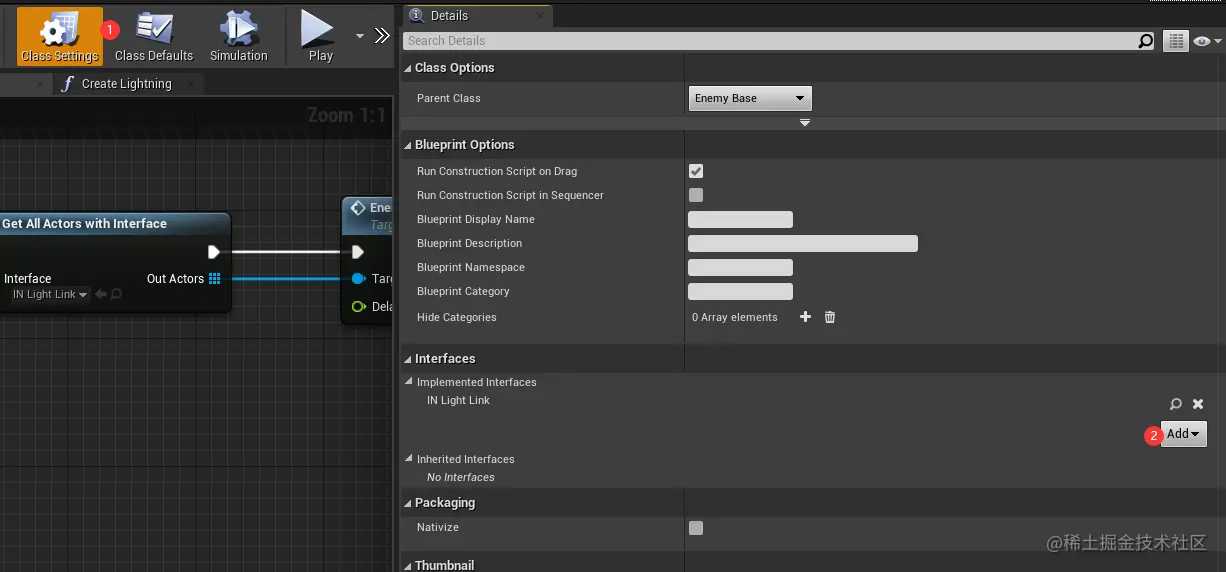
Task: Collapse the Packaging section
Action: click(408, 503)
